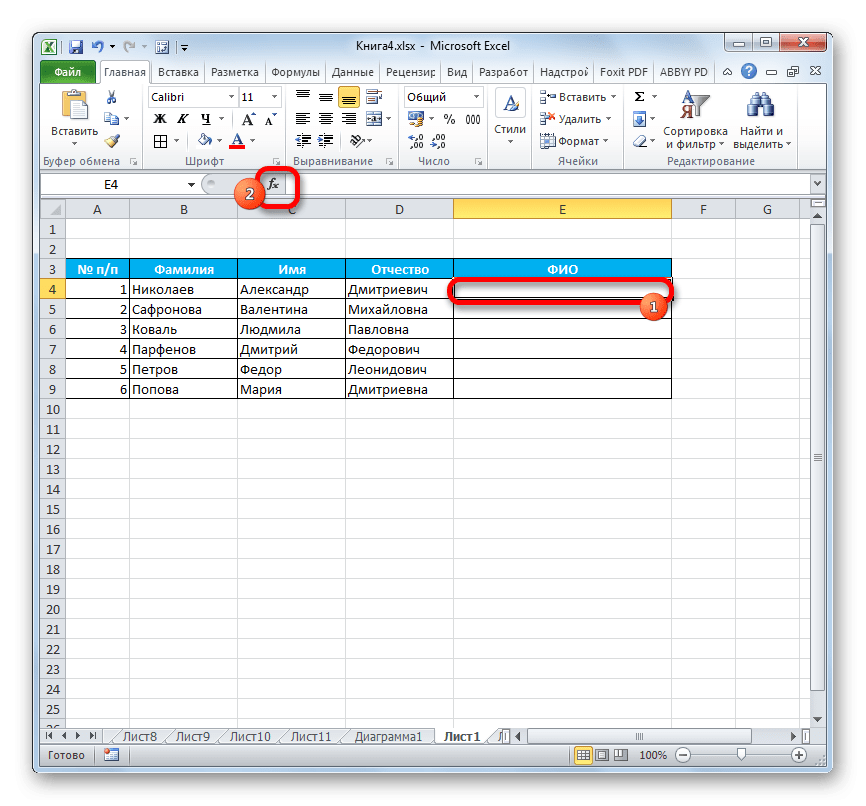This screenshot has height=806, width=866.
Task: Click zoom in plus button
Action: [799, 755]
